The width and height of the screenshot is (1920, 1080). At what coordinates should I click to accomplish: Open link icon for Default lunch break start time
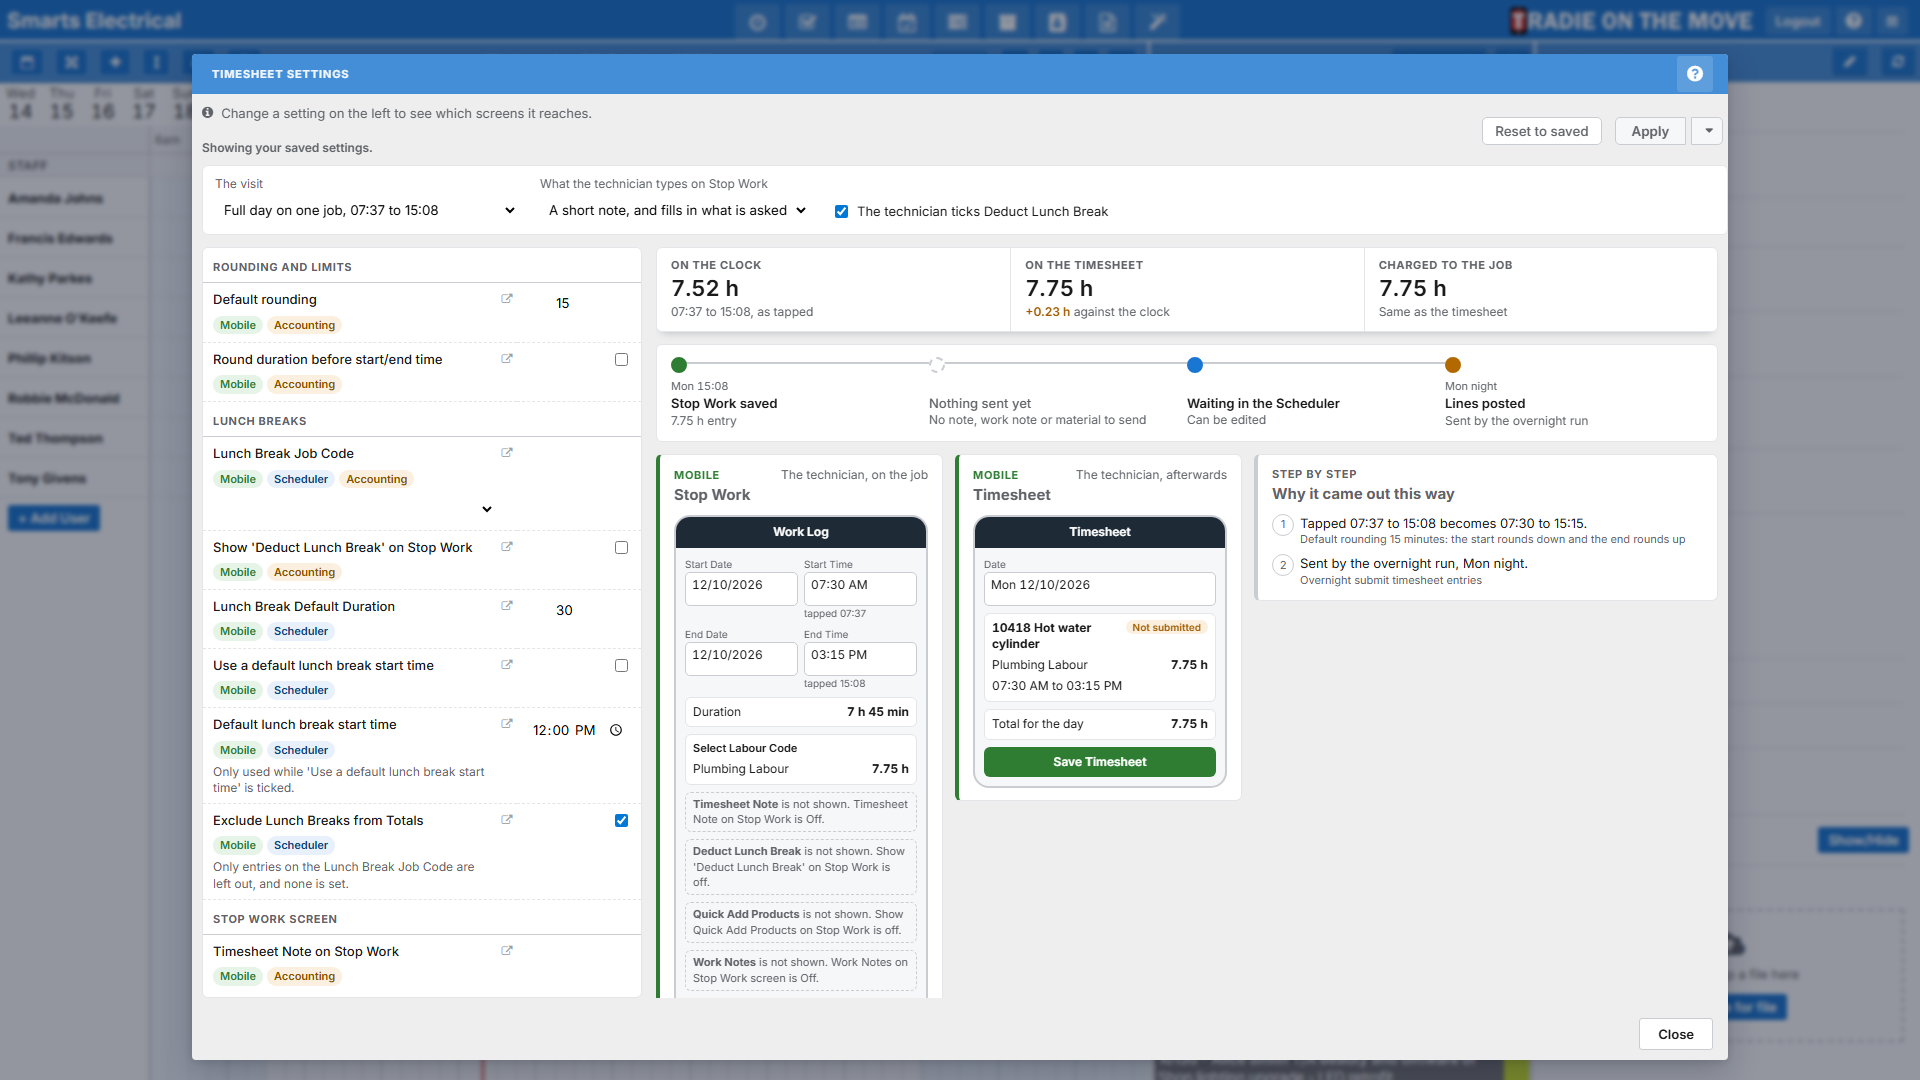[507, 724]
